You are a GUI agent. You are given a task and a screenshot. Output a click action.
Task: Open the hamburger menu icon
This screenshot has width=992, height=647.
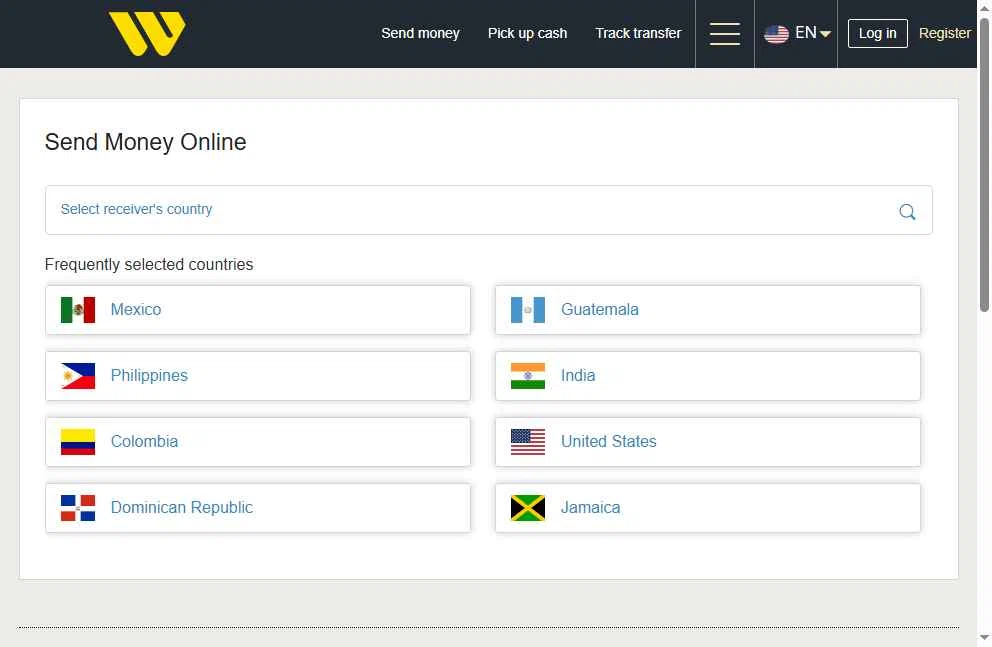pyautogui.click(x=724, y=34)
